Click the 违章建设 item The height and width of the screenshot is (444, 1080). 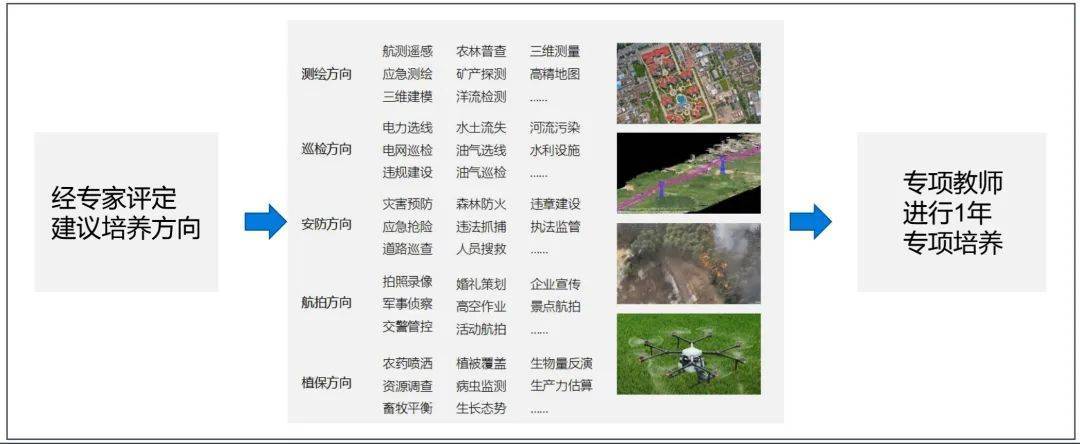(555, 204)
